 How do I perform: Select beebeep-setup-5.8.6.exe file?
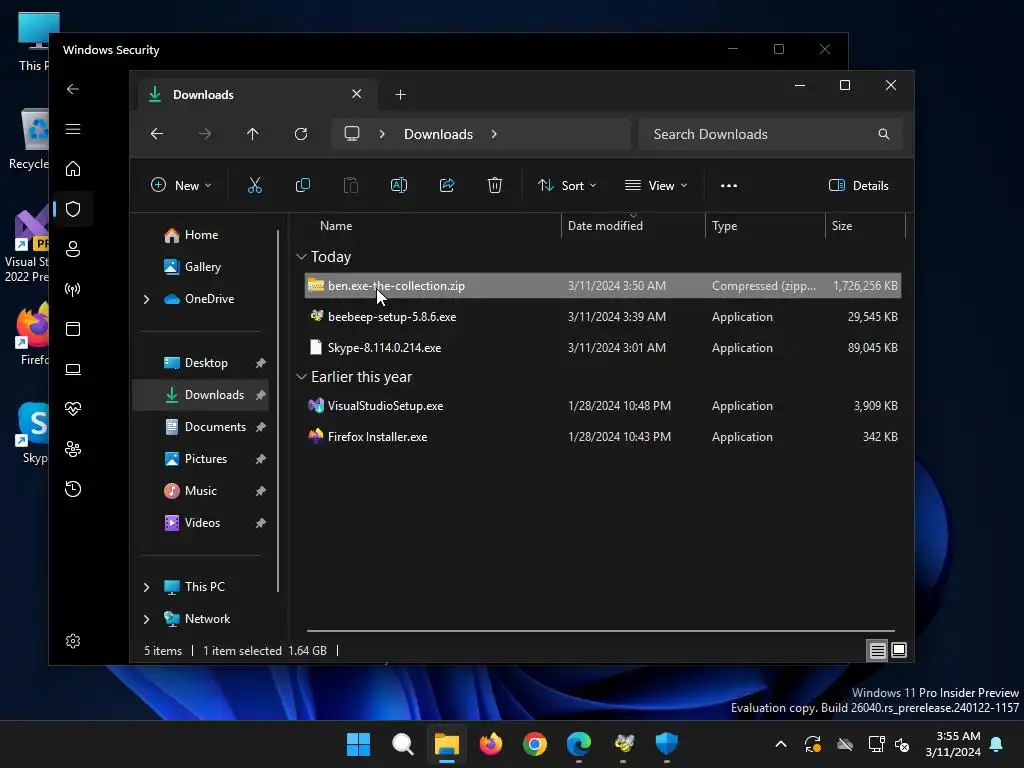[x=602, y=317]
